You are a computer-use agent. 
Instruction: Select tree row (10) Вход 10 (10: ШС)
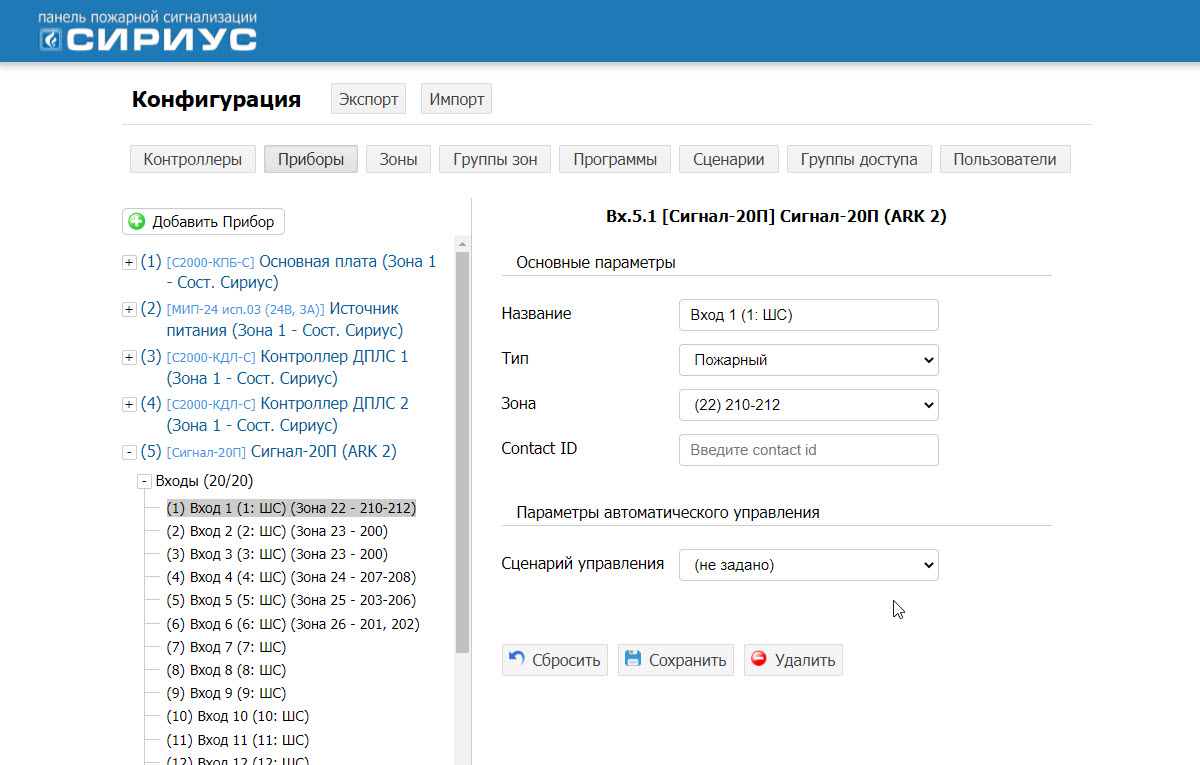(x=238, y=716)
